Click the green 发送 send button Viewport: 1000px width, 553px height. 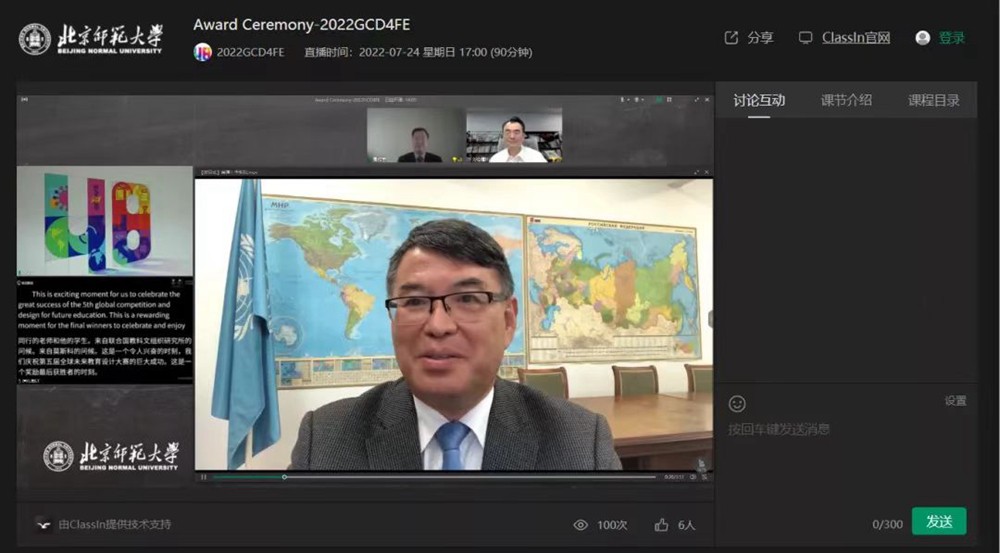939,521
